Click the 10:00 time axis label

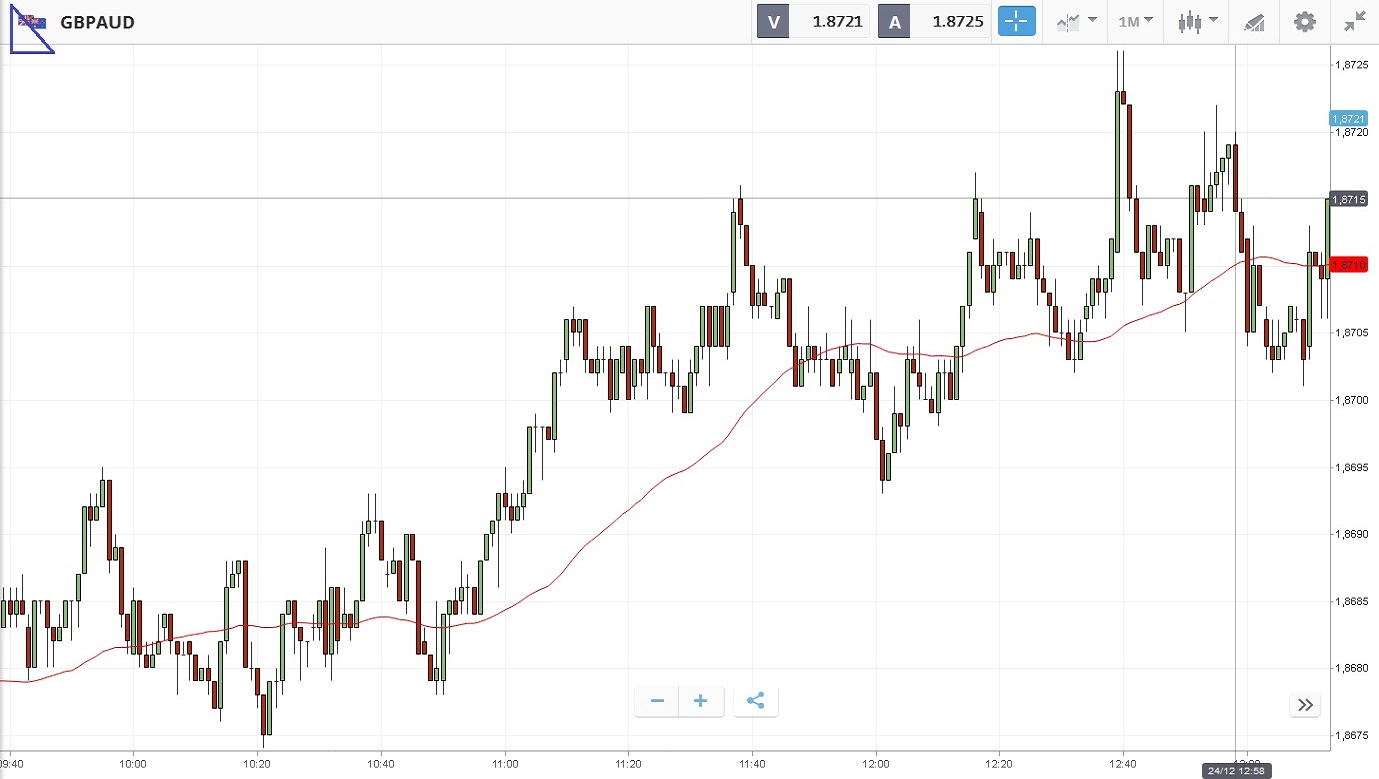[133, 762]
